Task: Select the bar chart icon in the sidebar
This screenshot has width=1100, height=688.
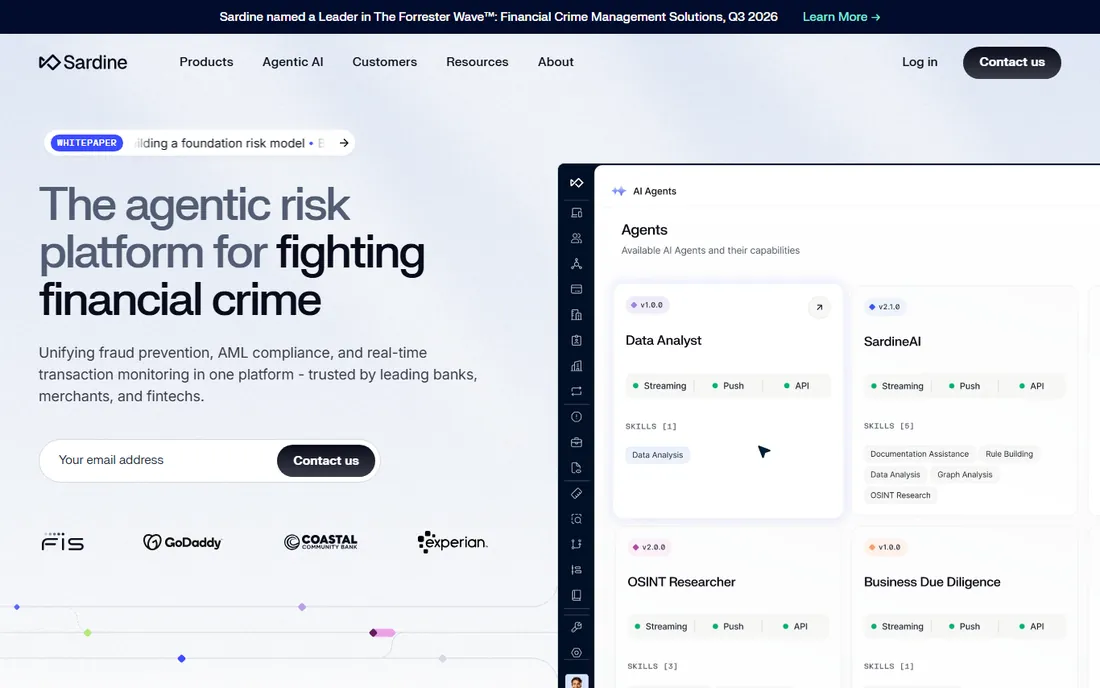Action: coord(577,366)
